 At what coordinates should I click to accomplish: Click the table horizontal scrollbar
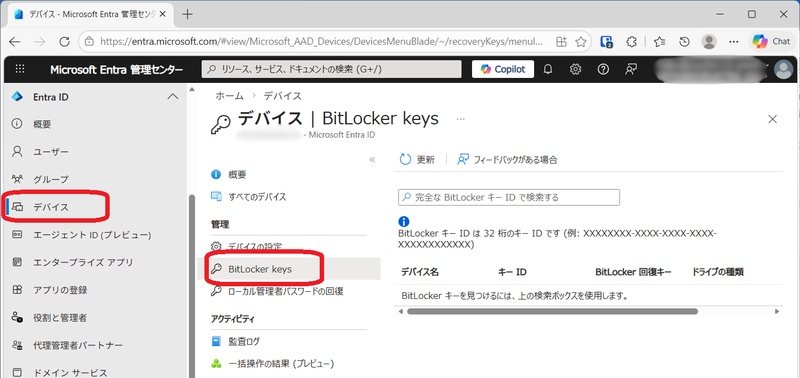pos(552,311)
